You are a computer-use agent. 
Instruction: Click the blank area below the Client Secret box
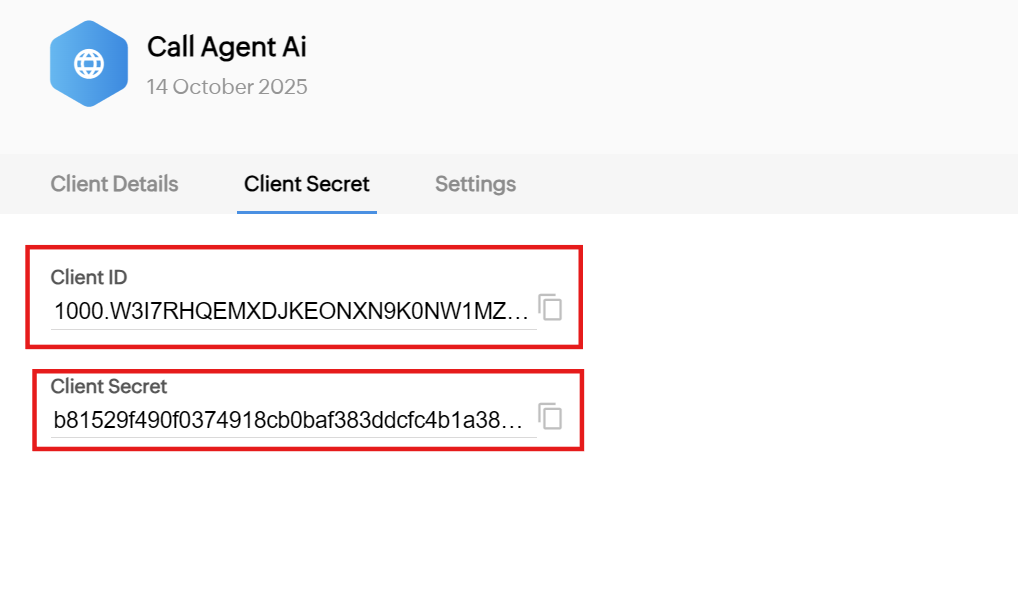300,530
